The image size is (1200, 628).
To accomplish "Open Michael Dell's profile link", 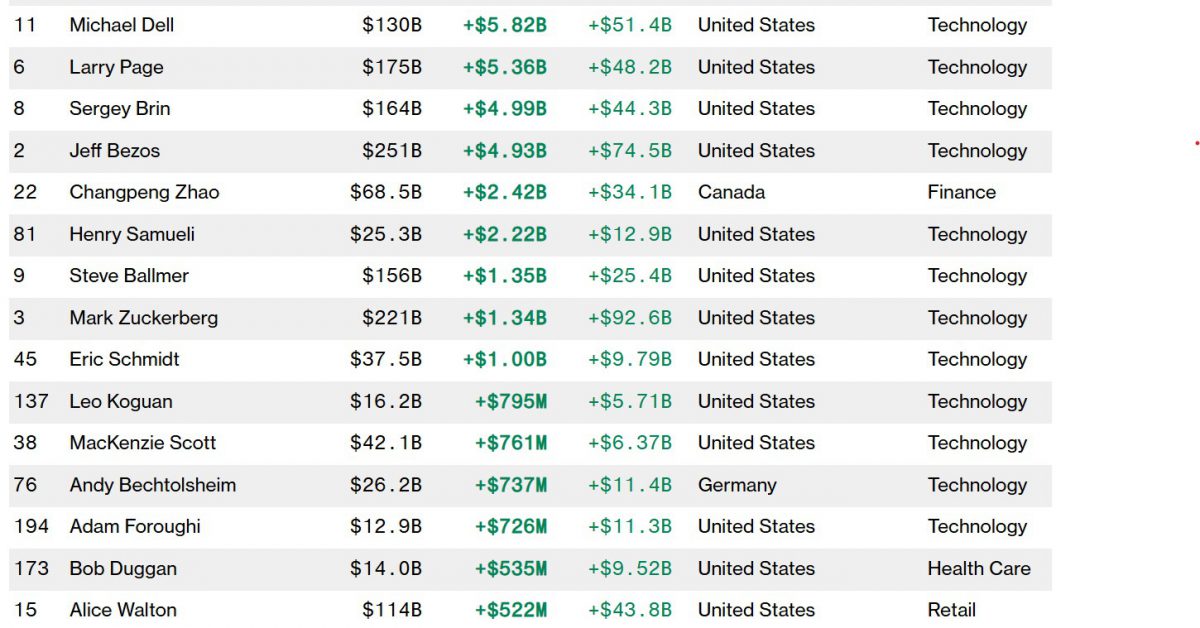I will (121, 25).
